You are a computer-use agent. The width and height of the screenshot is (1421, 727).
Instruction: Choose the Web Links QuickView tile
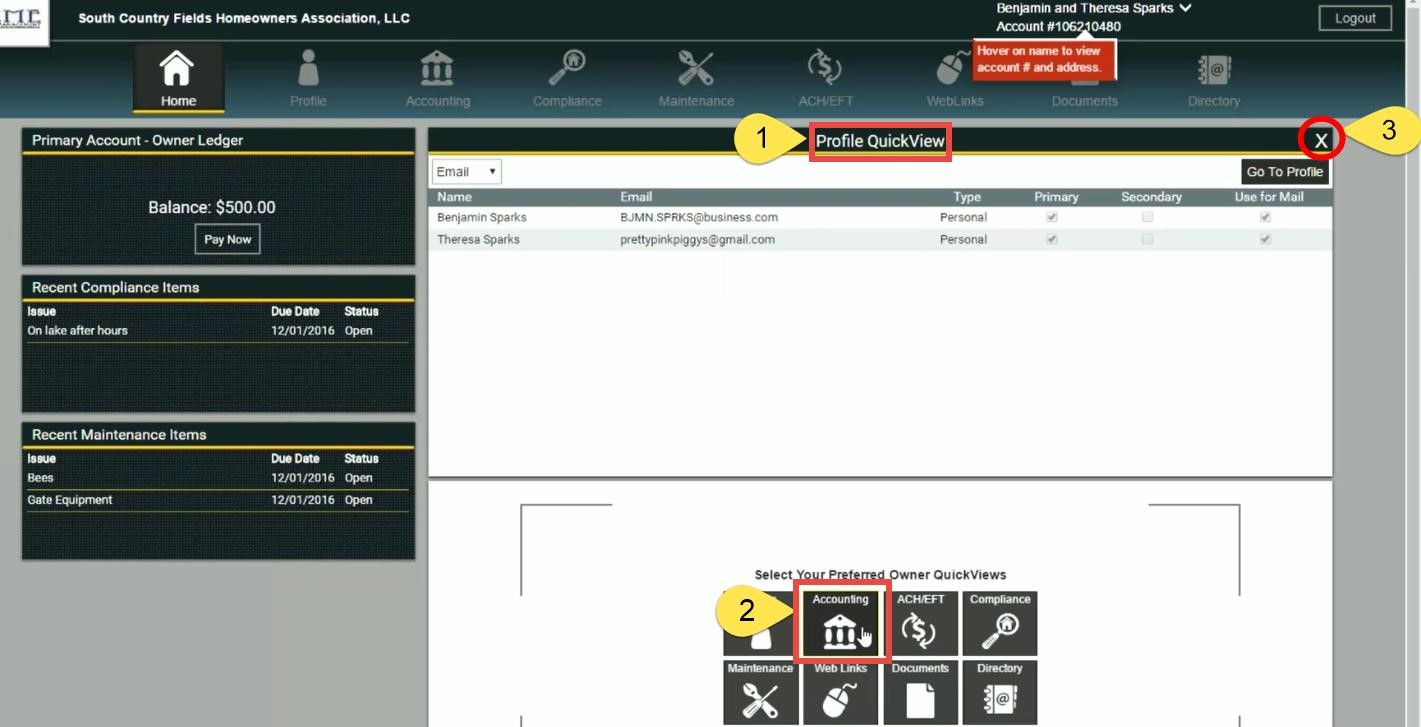click(841, 694)
